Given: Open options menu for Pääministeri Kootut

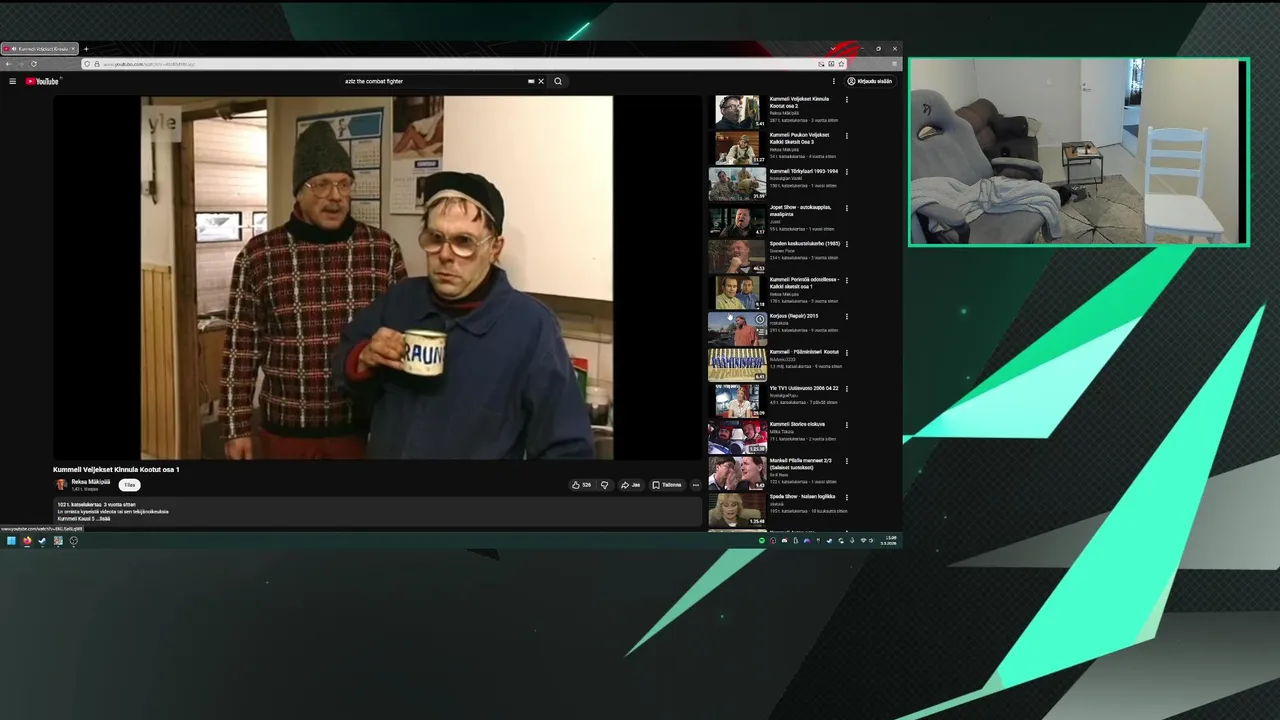Looking at the screenshot, I should tap(847, 352).
